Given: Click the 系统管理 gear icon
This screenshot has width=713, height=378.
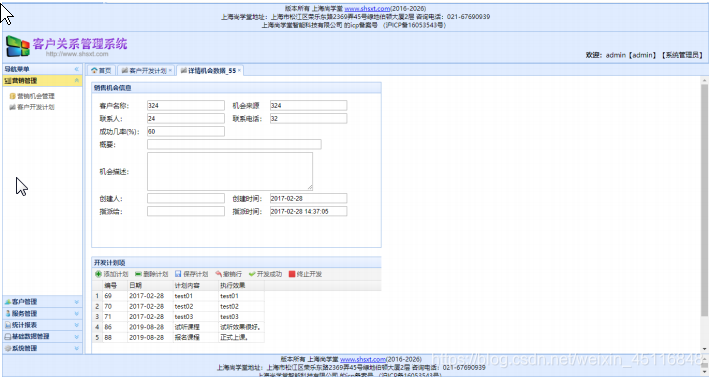Looking at the screenshot, I should 8,348.
